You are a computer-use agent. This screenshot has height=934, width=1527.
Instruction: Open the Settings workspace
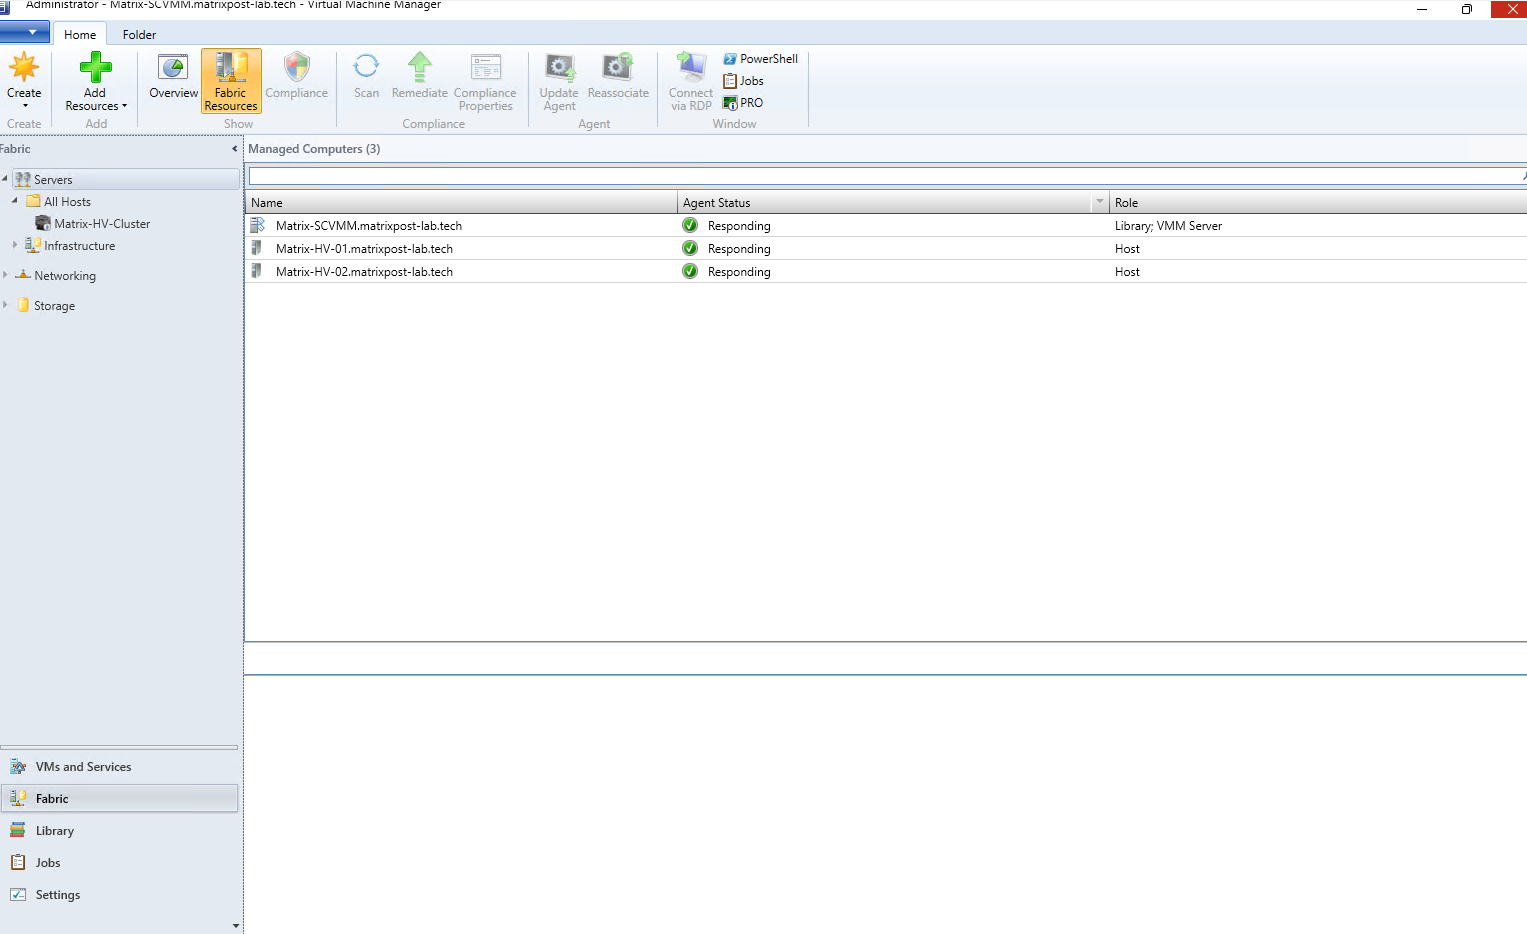tap(119, 895)
